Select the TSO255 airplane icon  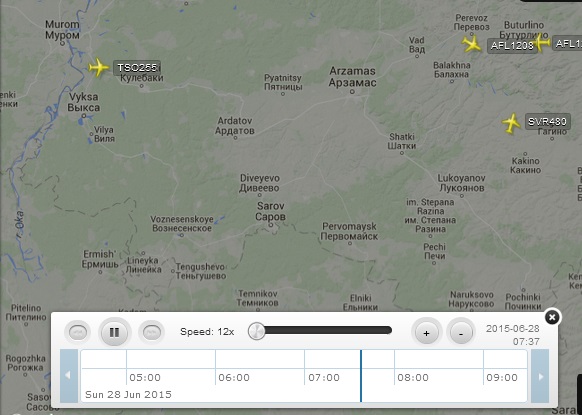98,67
